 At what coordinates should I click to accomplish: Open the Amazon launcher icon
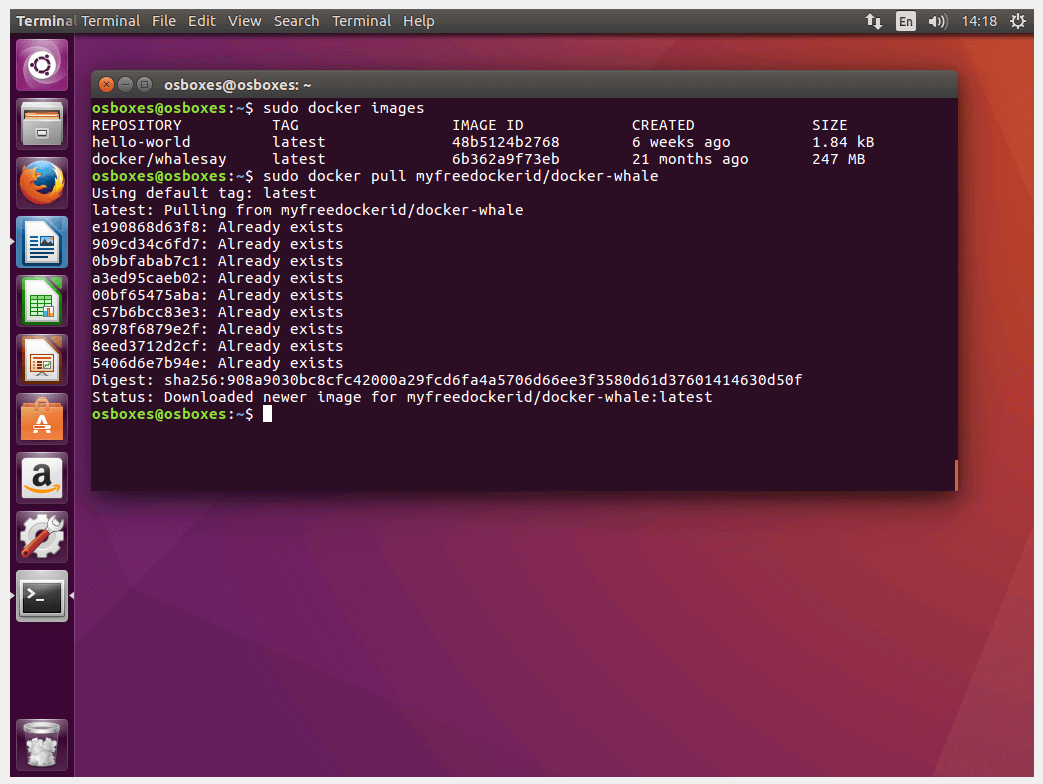click(x=42, y=478)
